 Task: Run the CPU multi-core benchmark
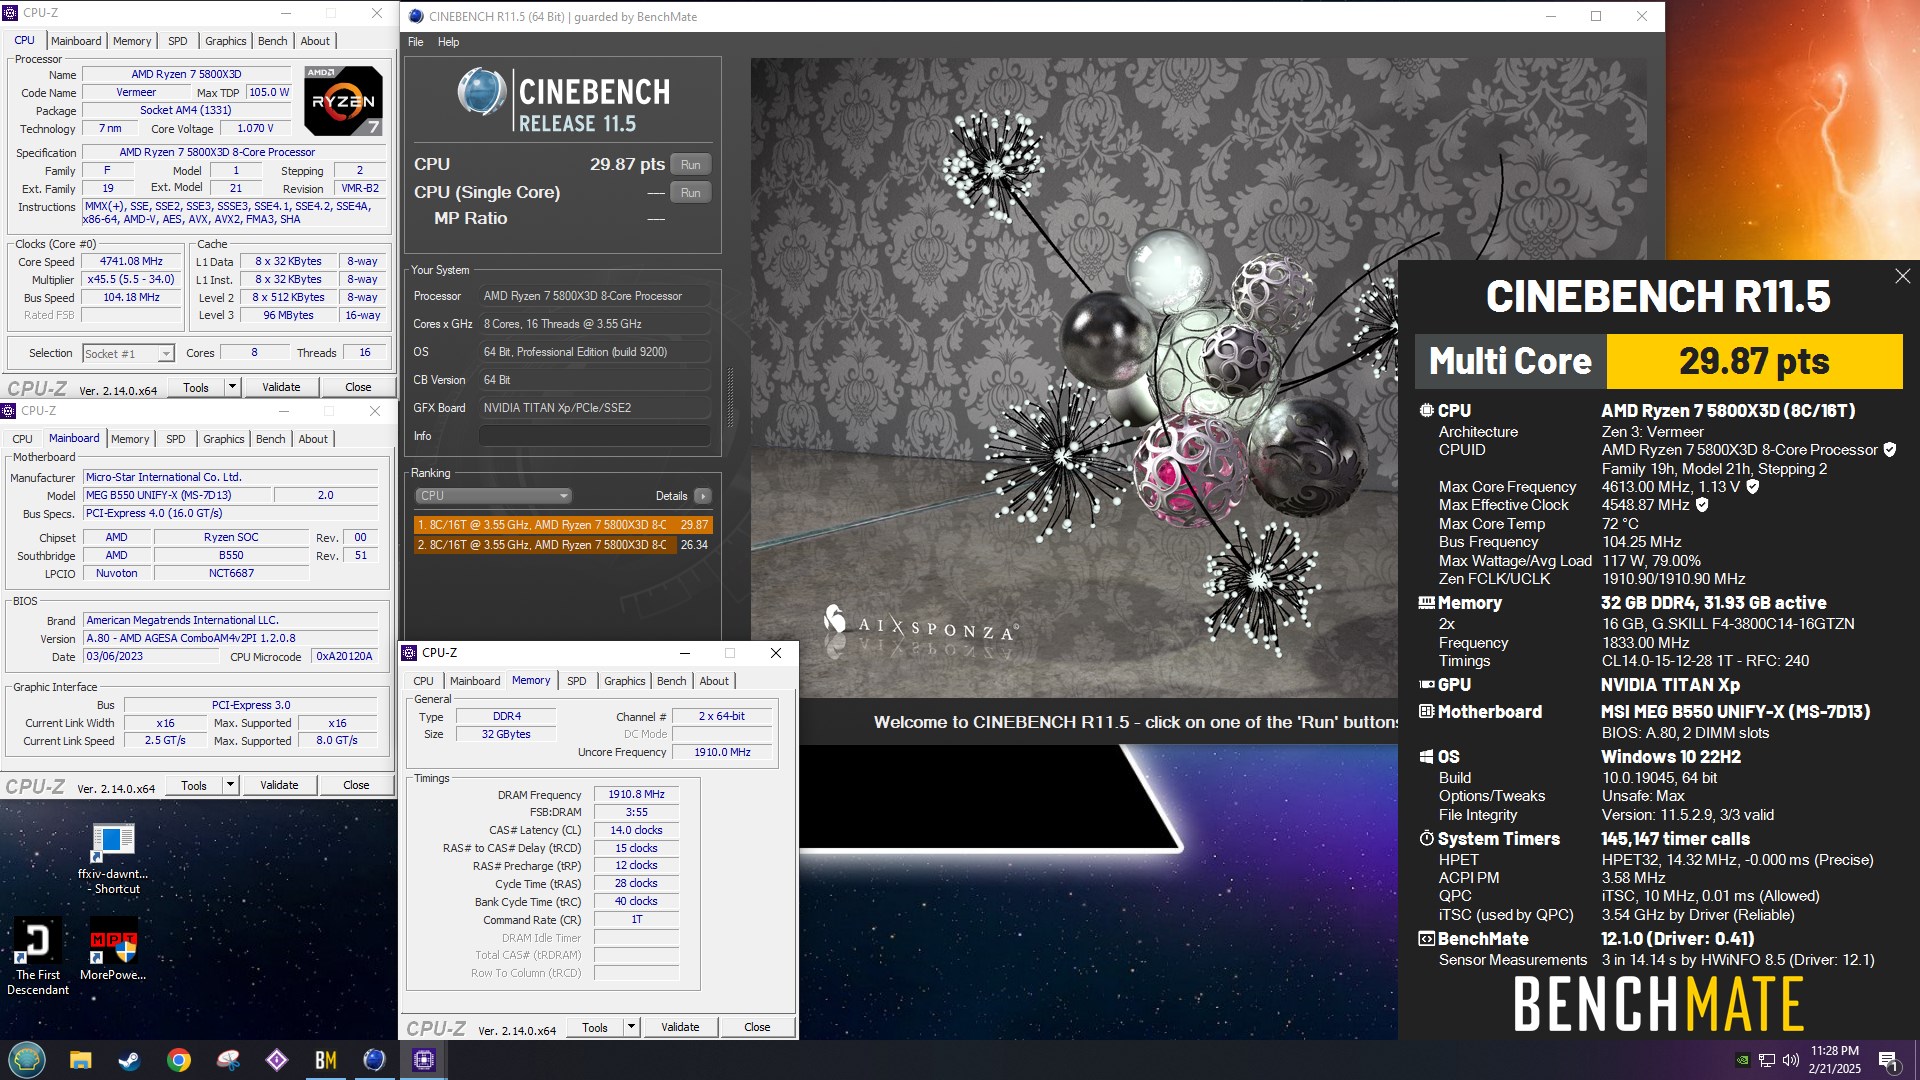pyautogui.click(x=691, y=165)
